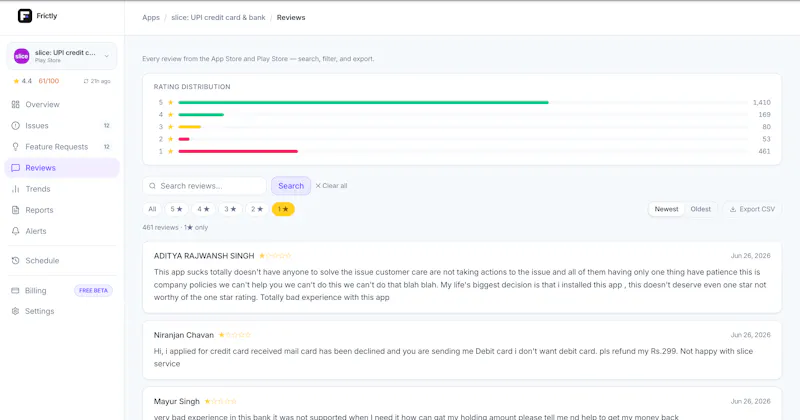Open the Schedule page
The image size is (800, 420).
click(x=62, y=261)
